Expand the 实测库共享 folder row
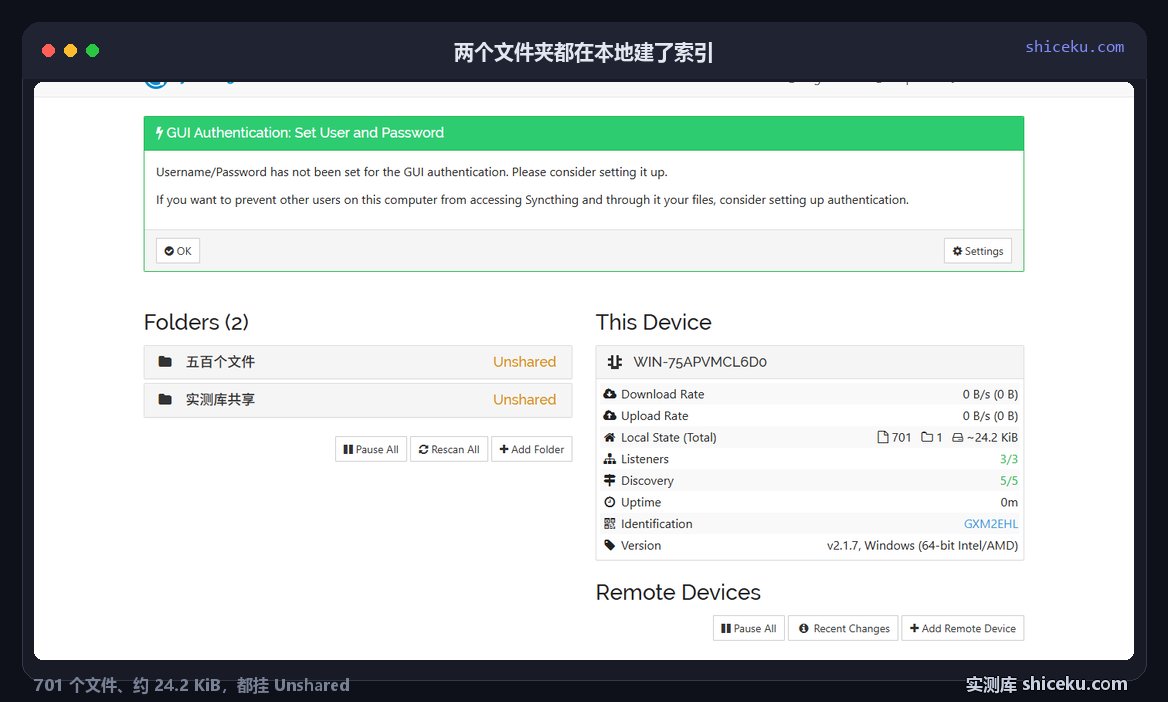The height and width of the screenshot is (702, 1168). [x=358, y=400]
